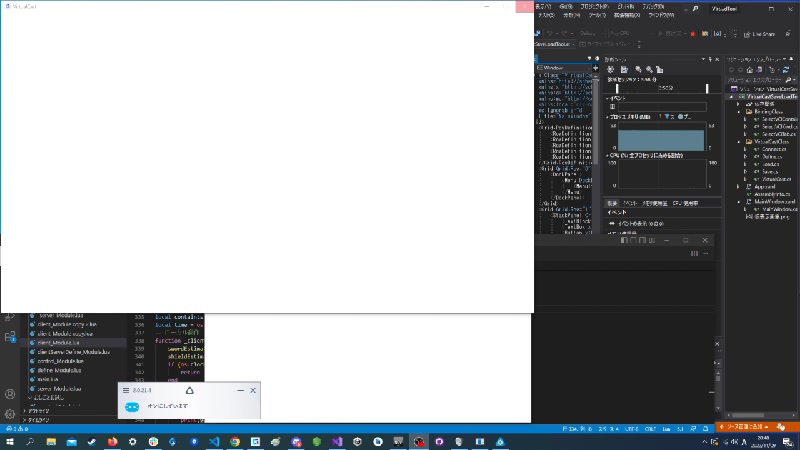Click the red stop debugging button

692,34
